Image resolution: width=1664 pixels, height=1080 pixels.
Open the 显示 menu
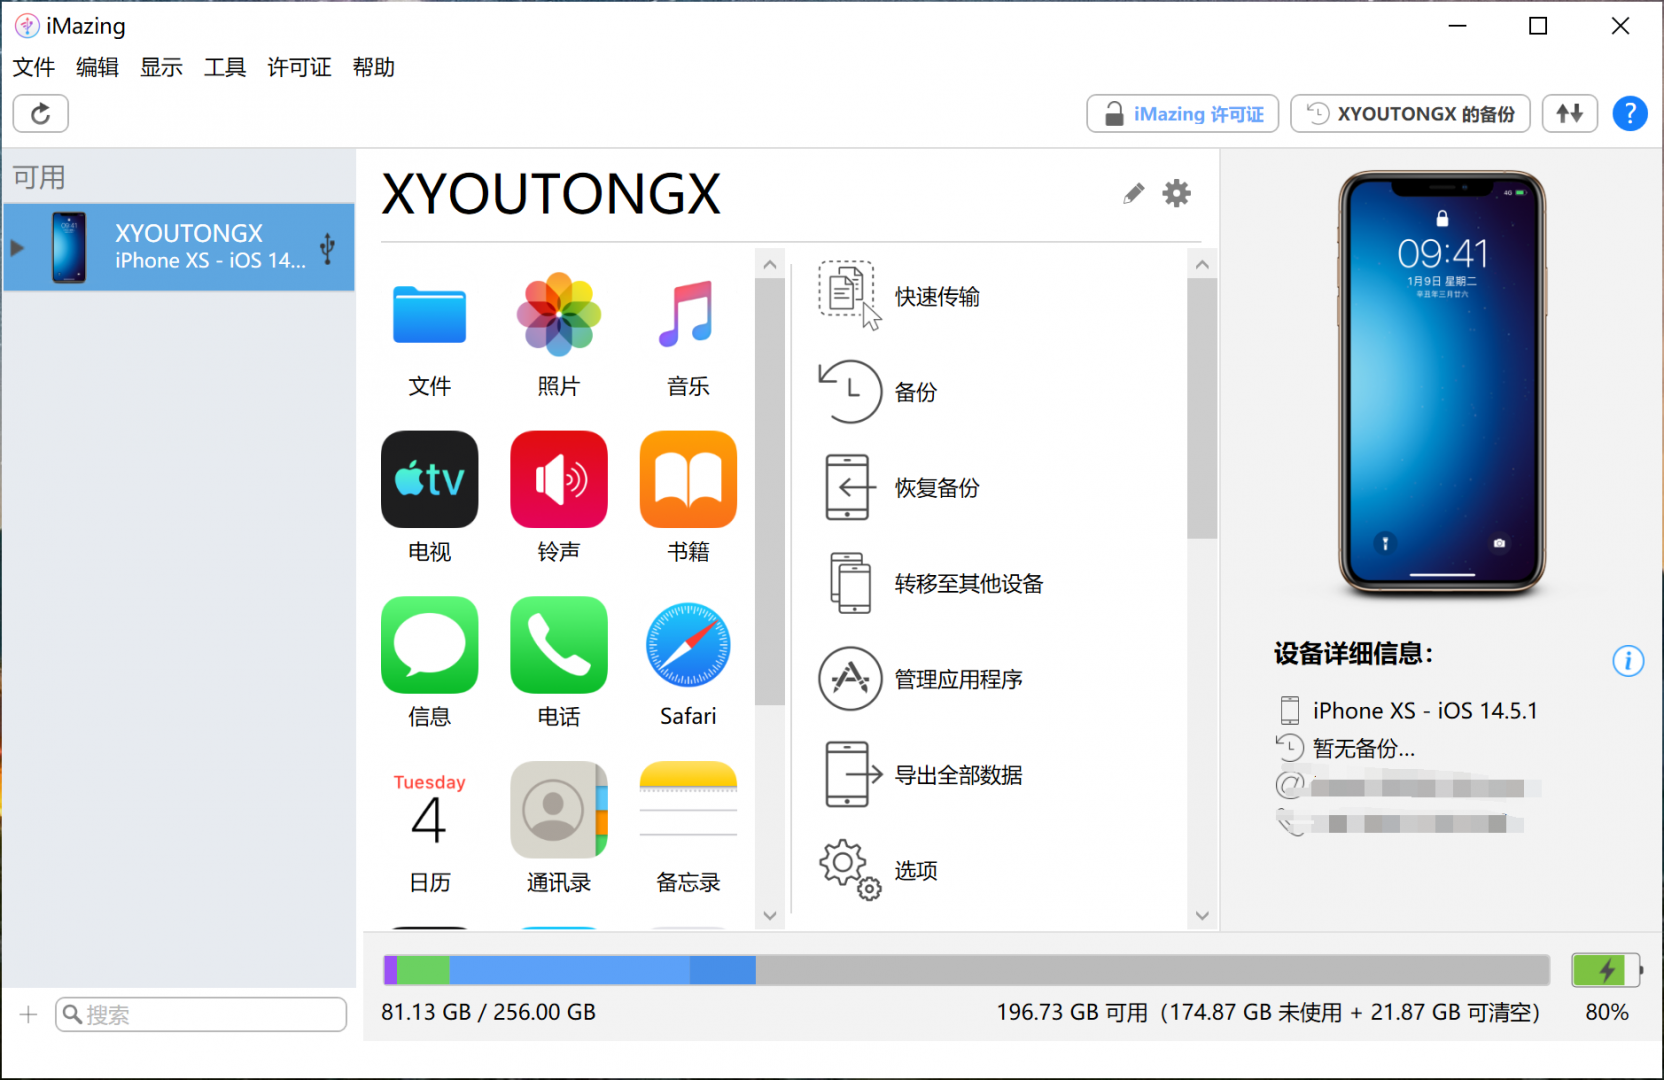coord(161,67)
